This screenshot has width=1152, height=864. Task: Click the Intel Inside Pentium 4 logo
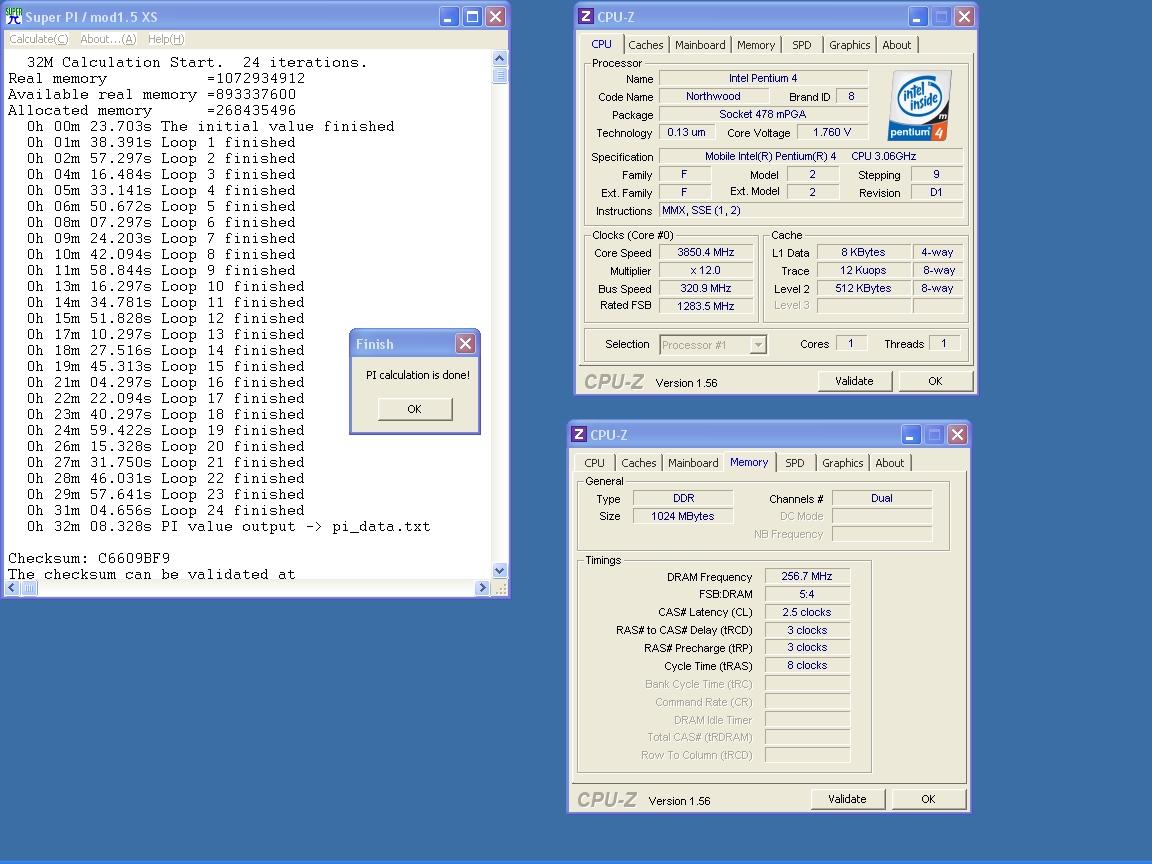click(920, 105)
